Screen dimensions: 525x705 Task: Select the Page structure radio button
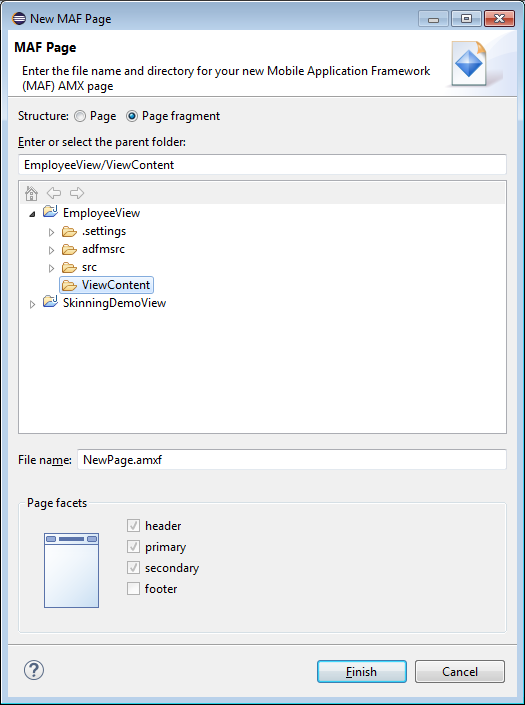pyautogui.click(x=80, y=116)
